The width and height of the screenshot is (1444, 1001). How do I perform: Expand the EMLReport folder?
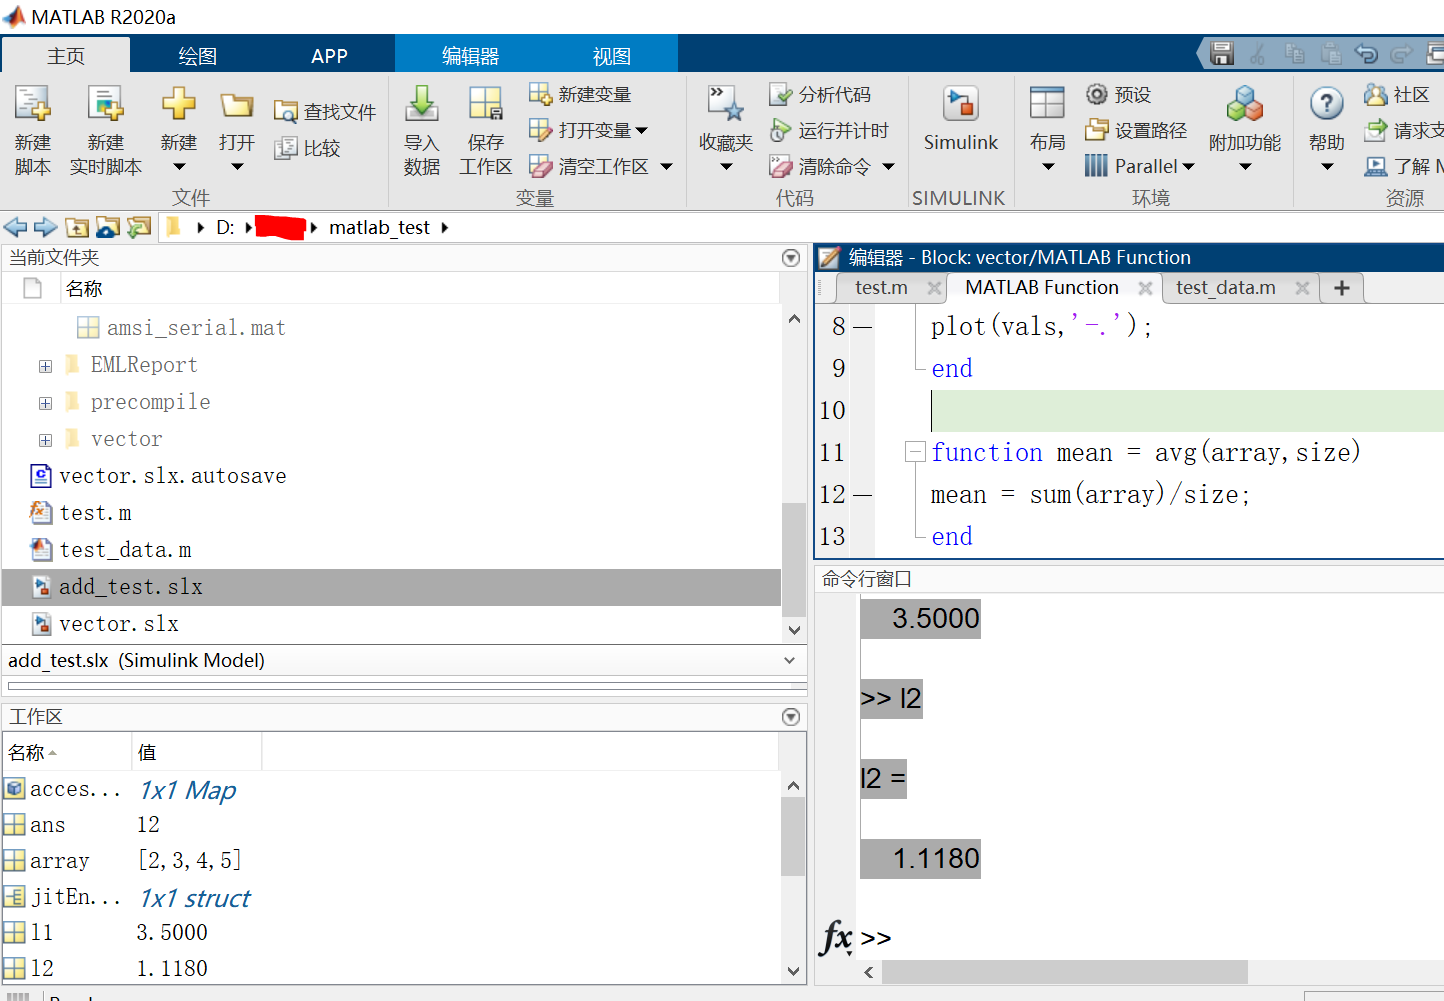click(45, 366)
